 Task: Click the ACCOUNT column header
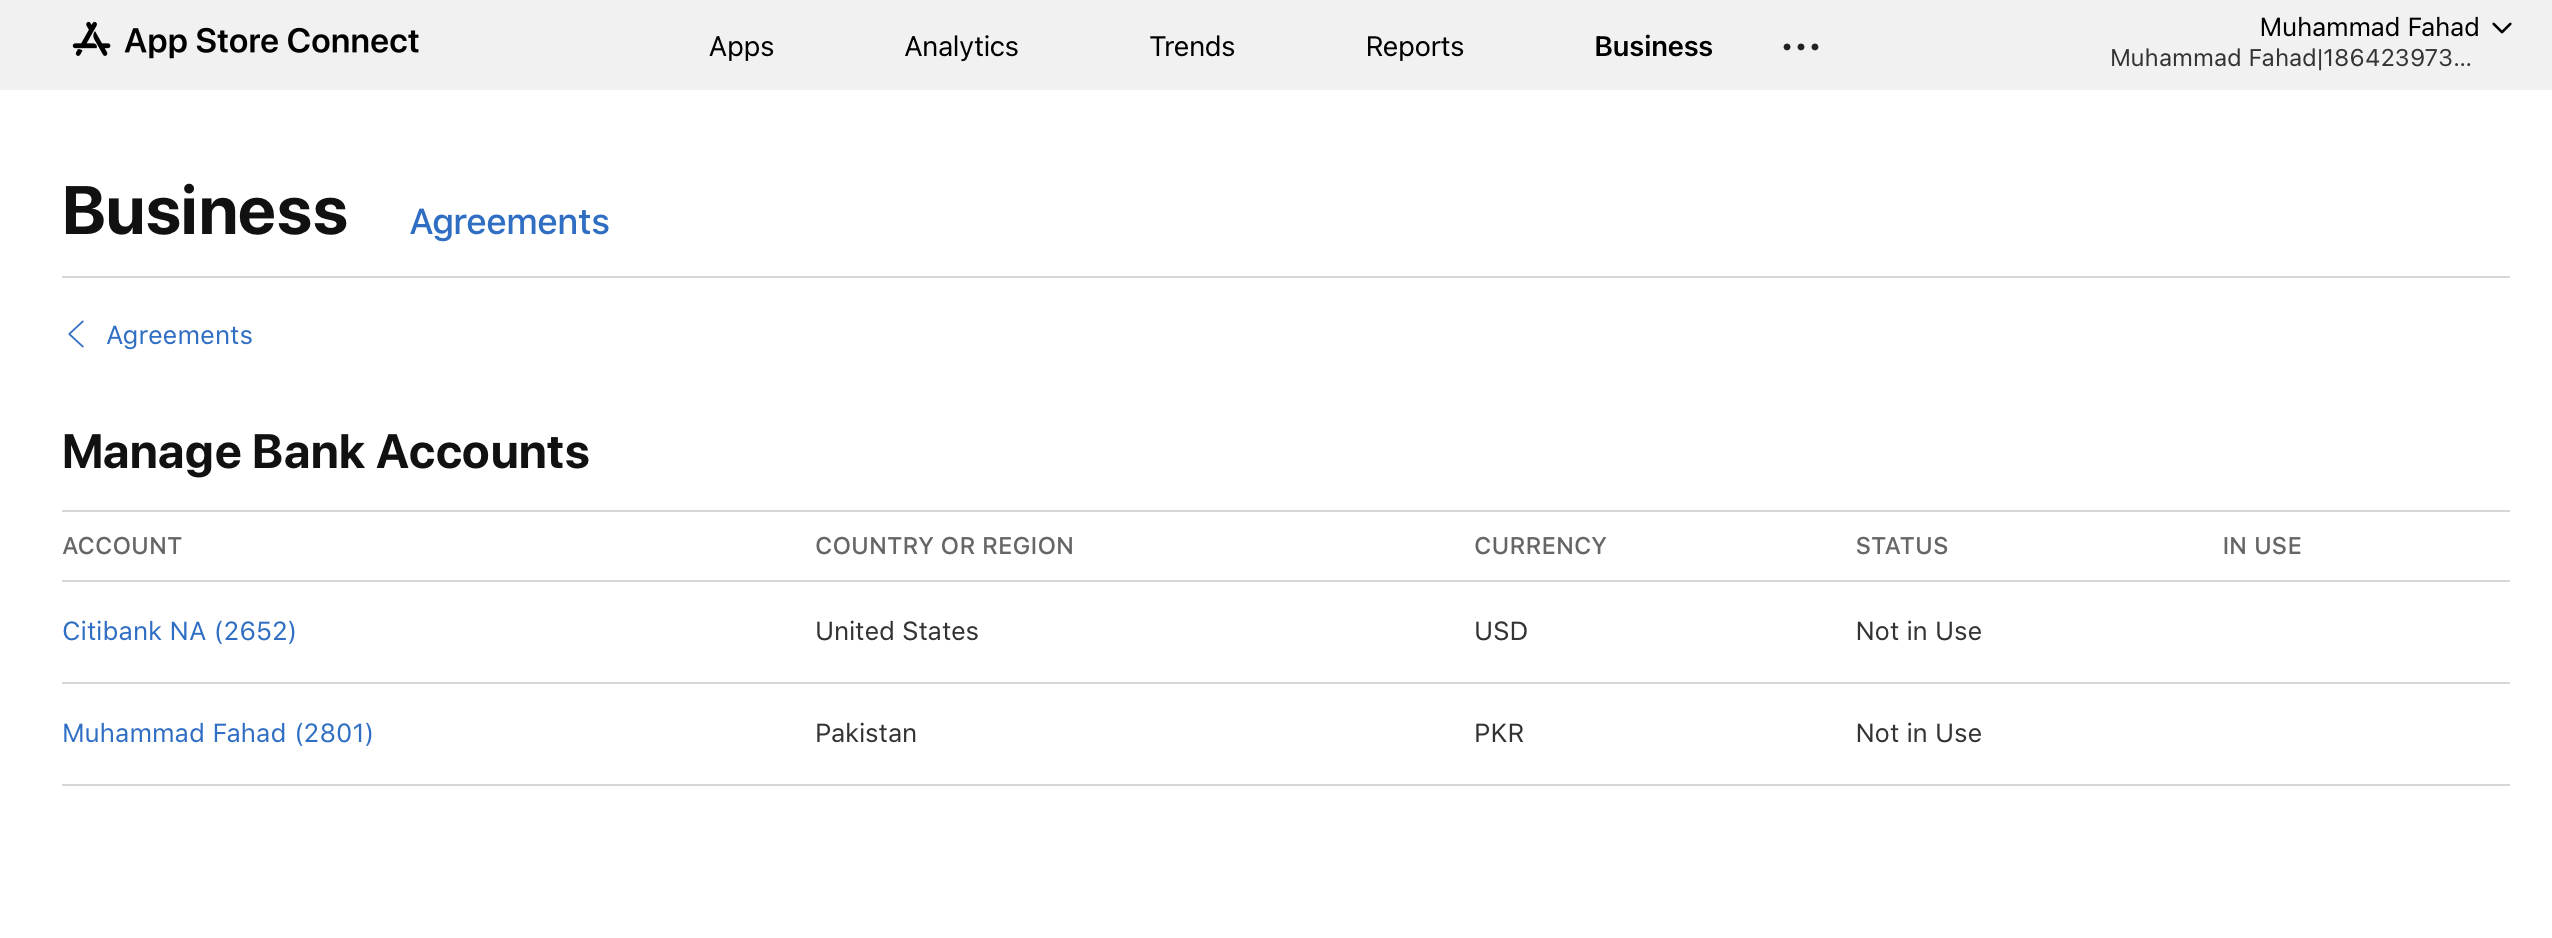122,546
